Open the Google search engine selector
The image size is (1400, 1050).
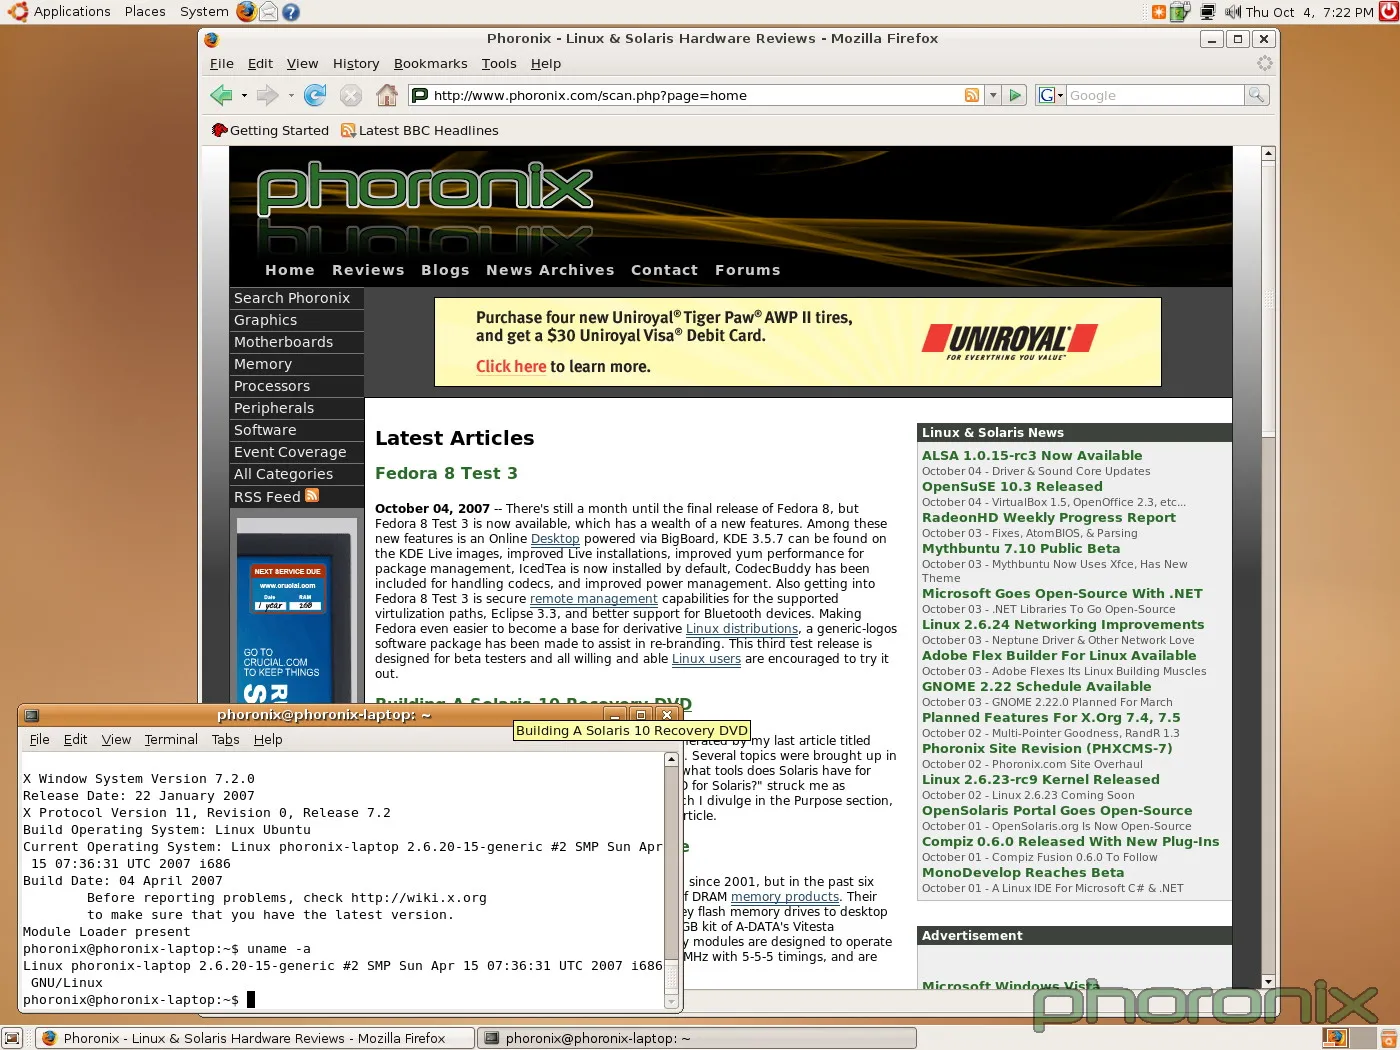click(1050, 95)
